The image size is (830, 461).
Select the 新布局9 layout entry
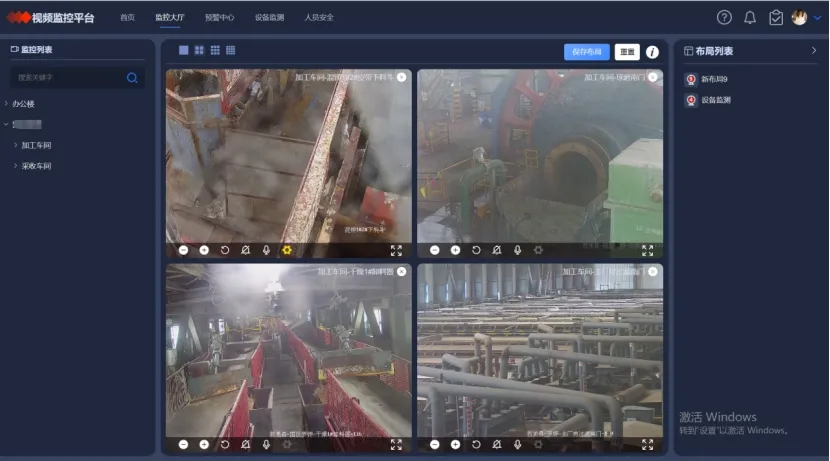coord(714,79)
